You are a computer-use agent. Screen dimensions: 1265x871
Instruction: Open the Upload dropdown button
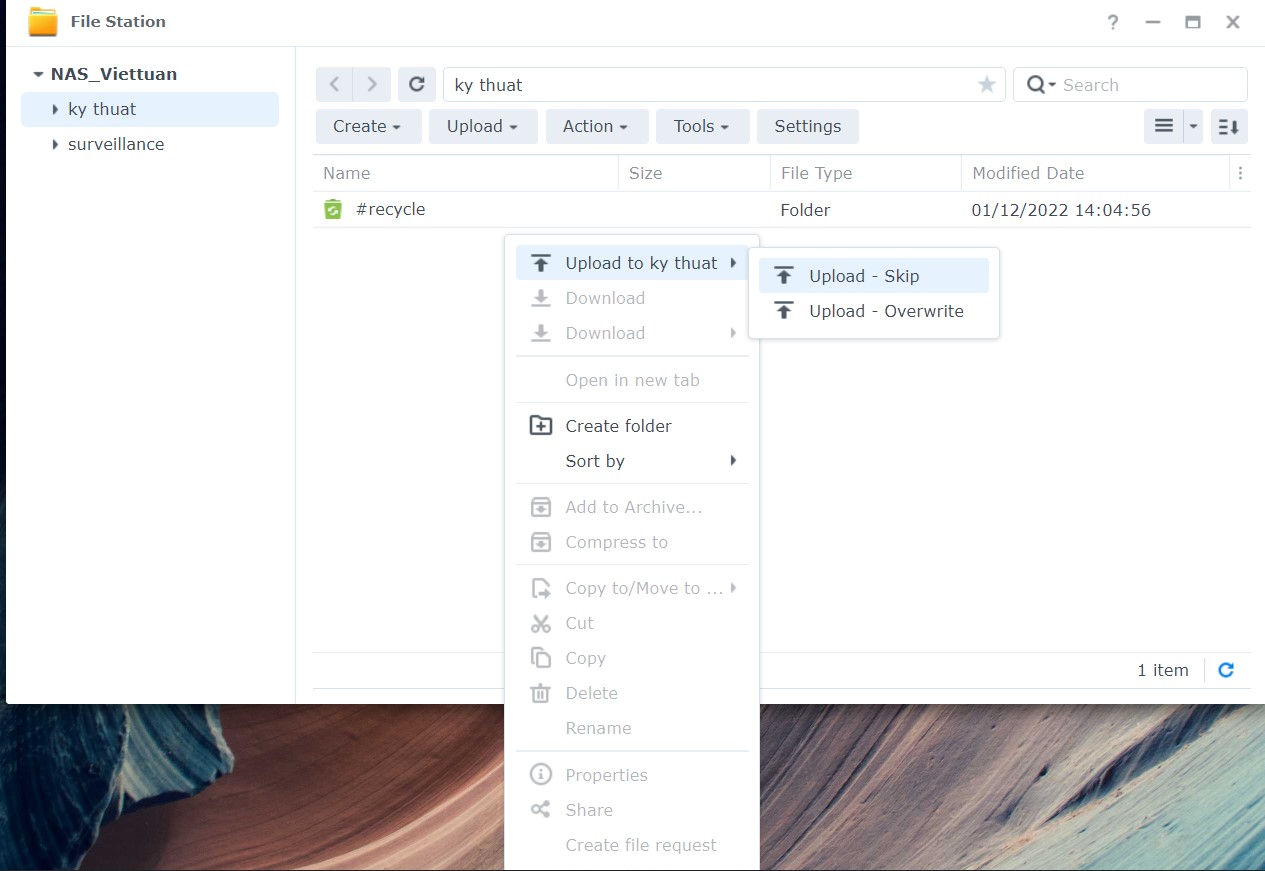coord(483,126)
